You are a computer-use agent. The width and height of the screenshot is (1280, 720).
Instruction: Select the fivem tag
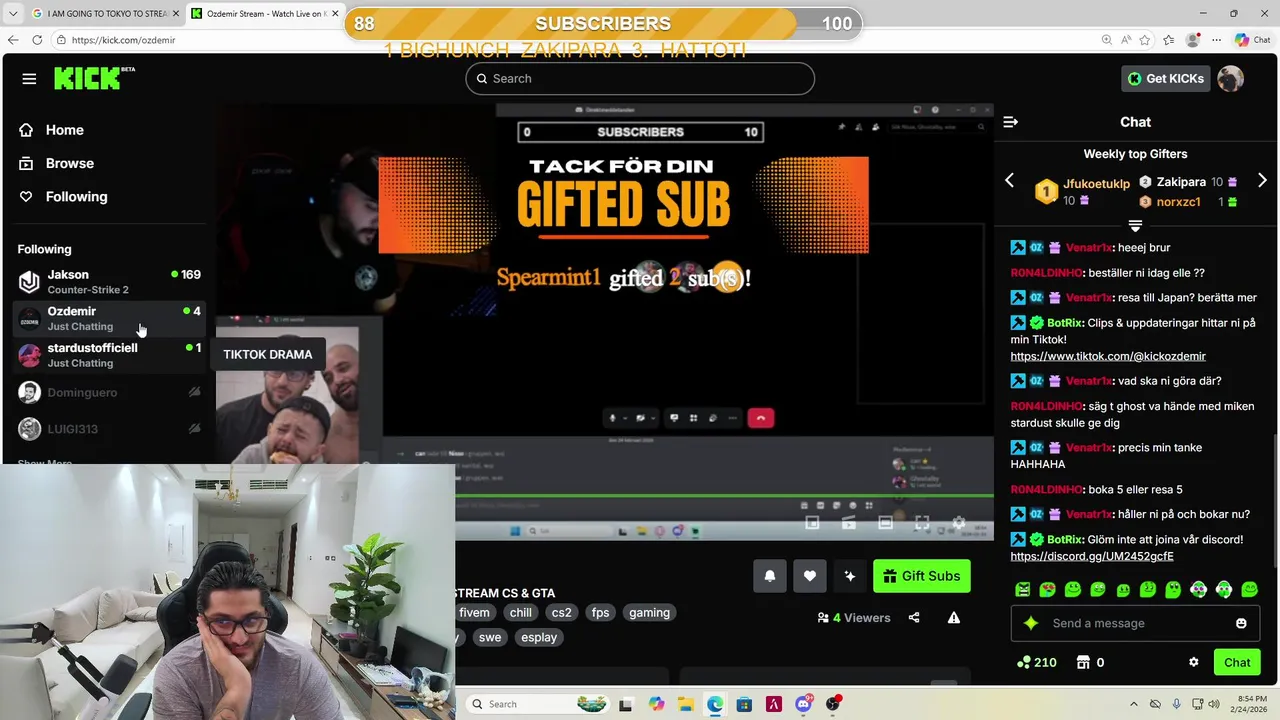pos(474,613)
